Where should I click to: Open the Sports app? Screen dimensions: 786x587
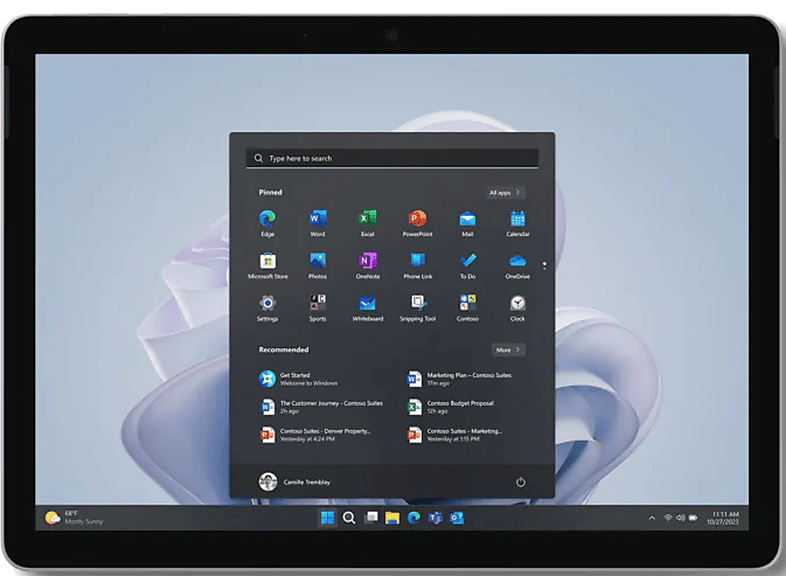click(317, 308)
